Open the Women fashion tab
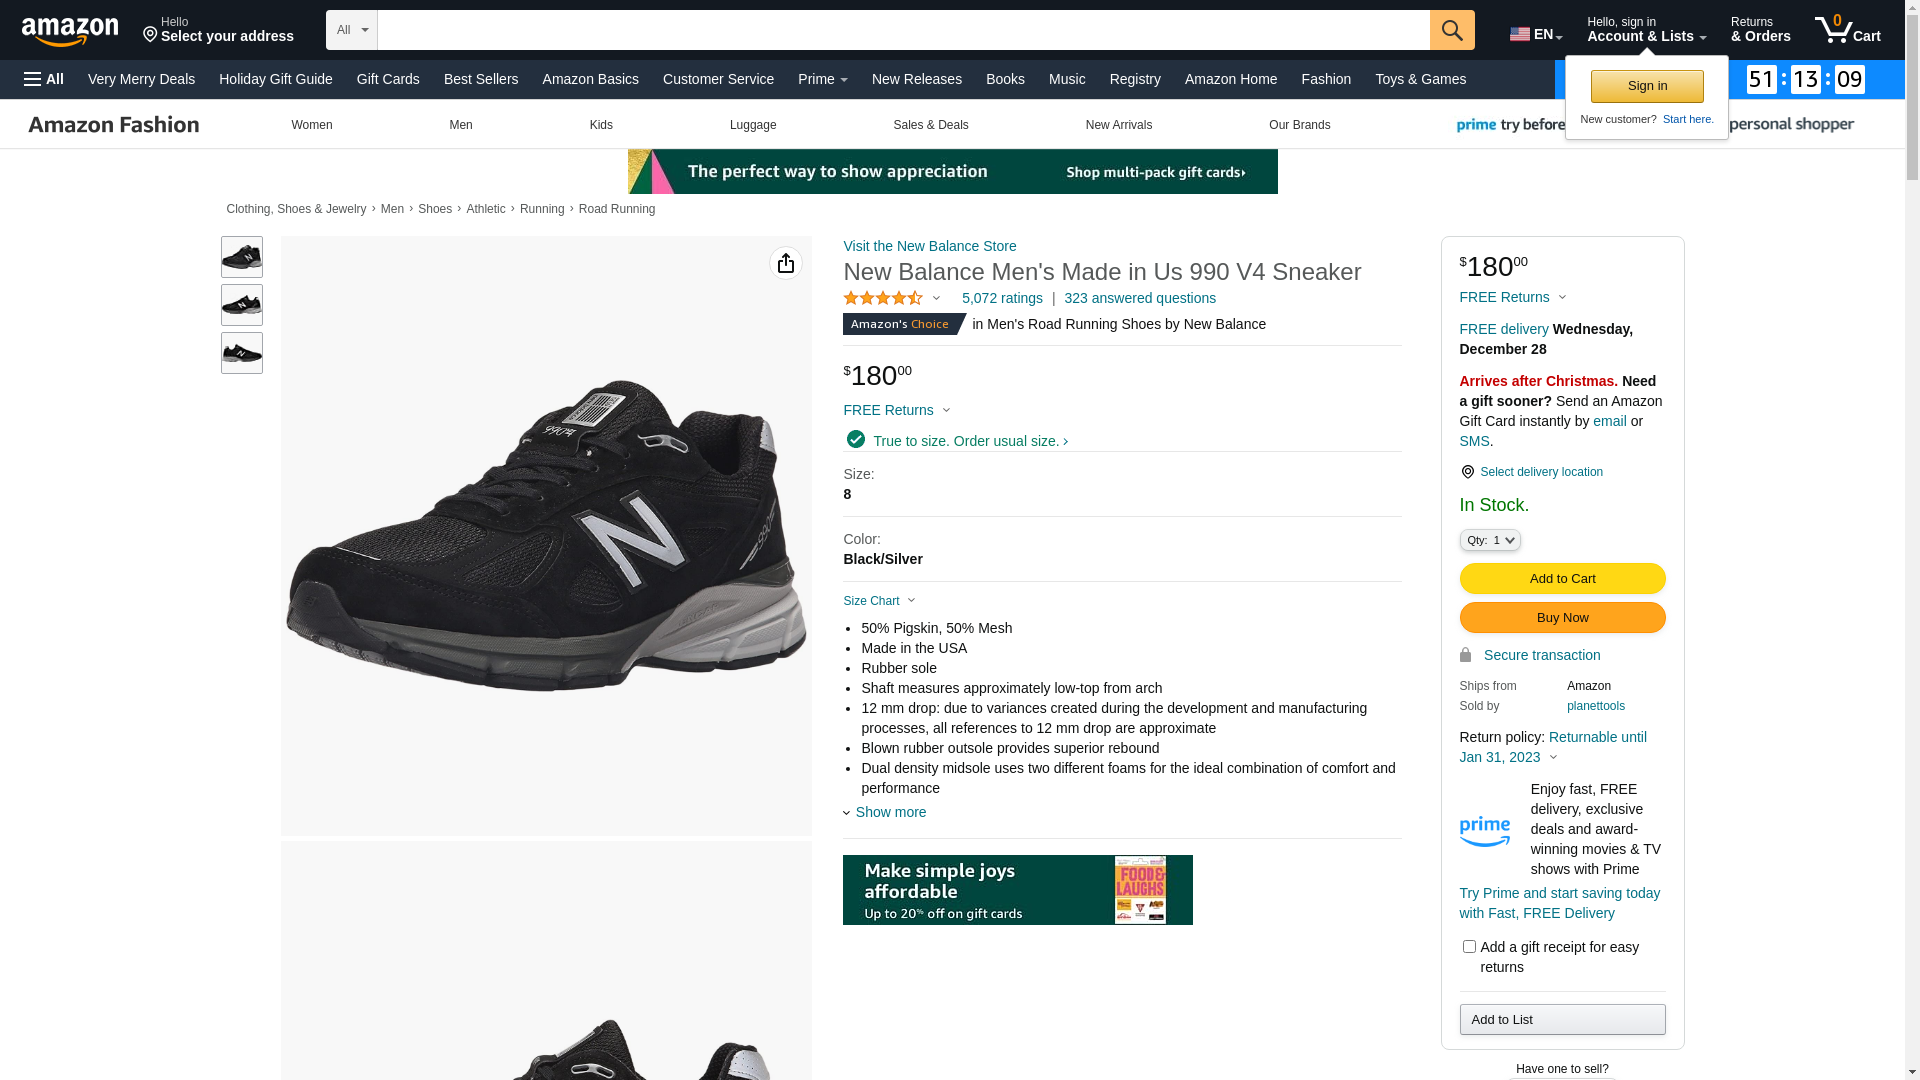This screenshot has width=1920, height=1080. [x=312, y=125]
